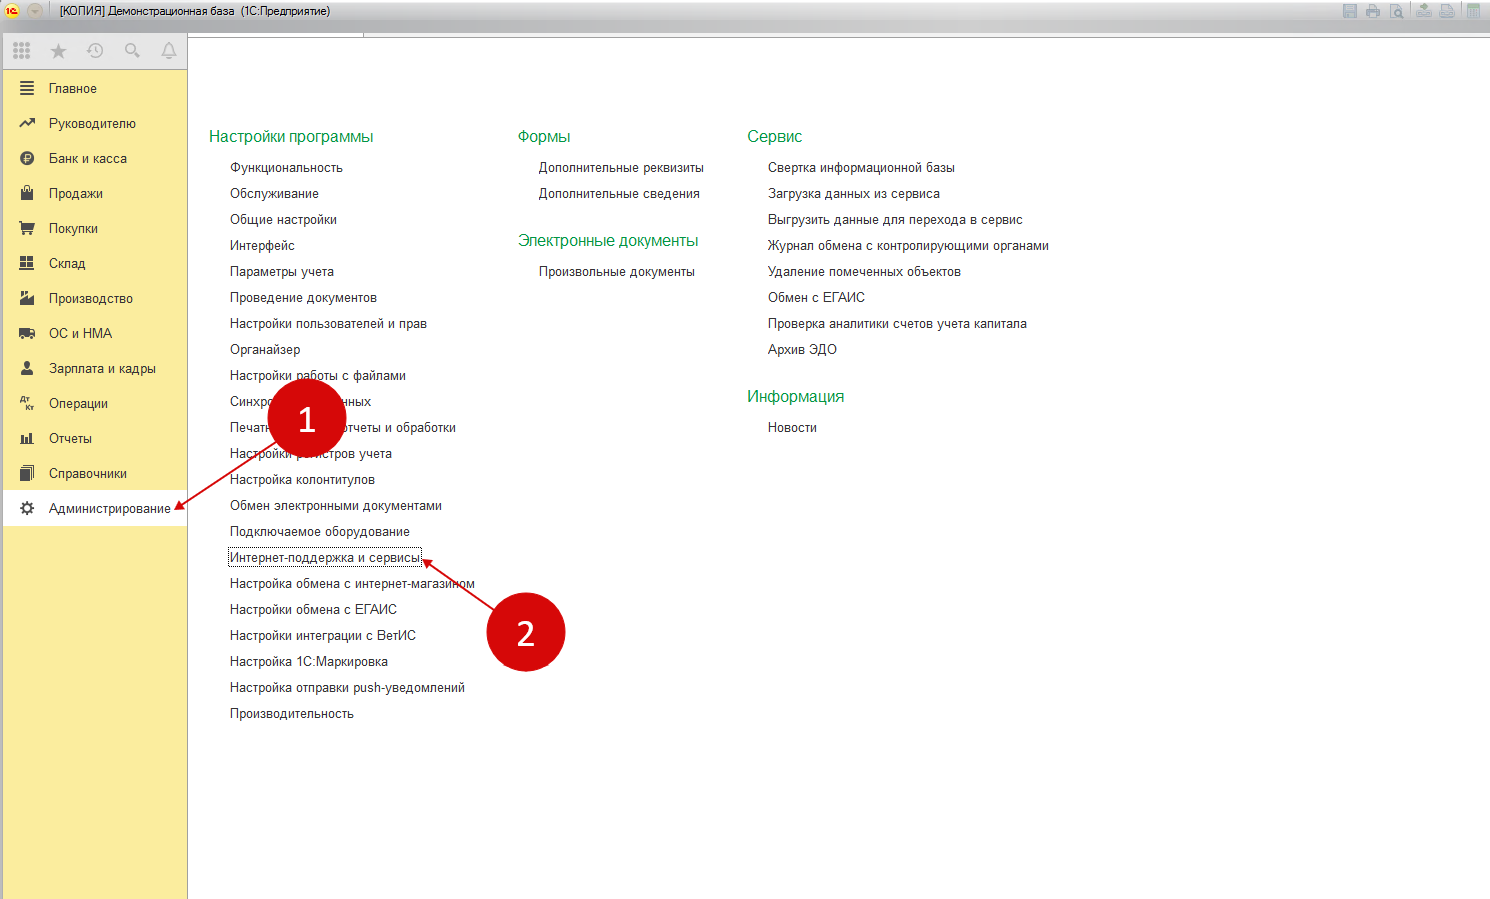
Task: Click the Print icon in title bar
Action: coord(1373,11)
